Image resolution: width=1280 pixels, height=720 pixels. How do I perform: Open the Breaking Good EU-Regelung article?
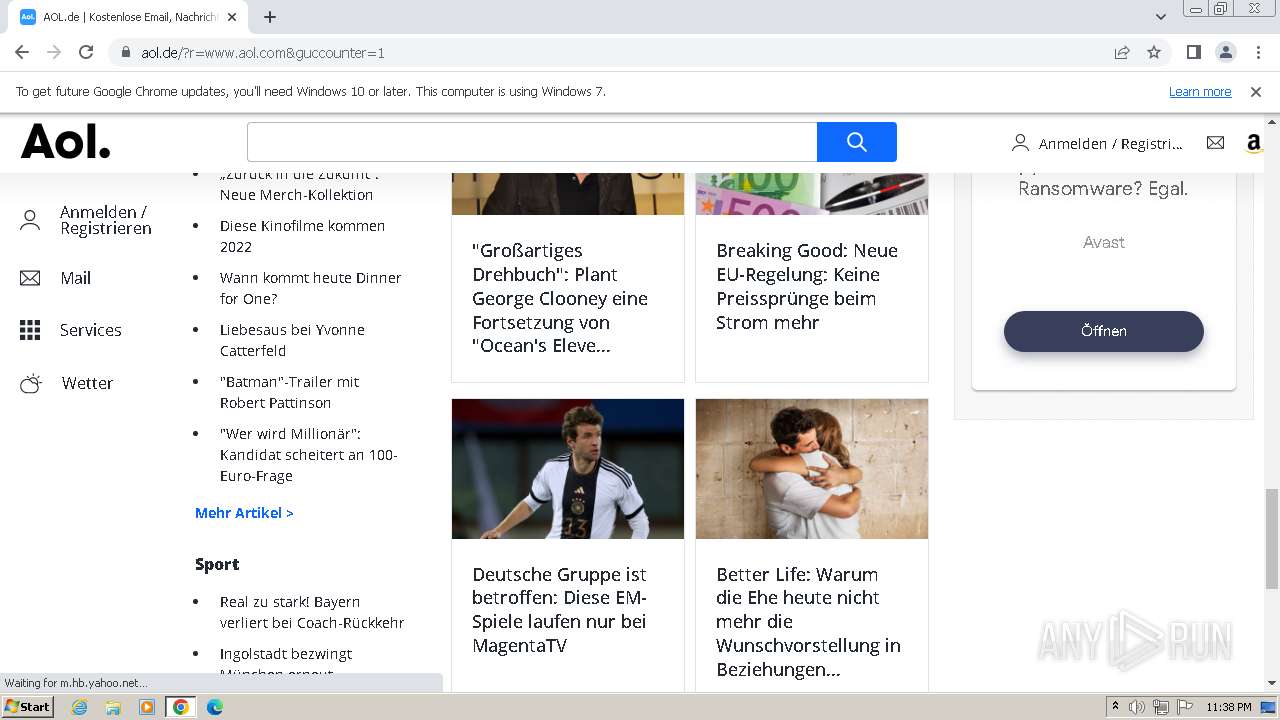pos(807,286)
